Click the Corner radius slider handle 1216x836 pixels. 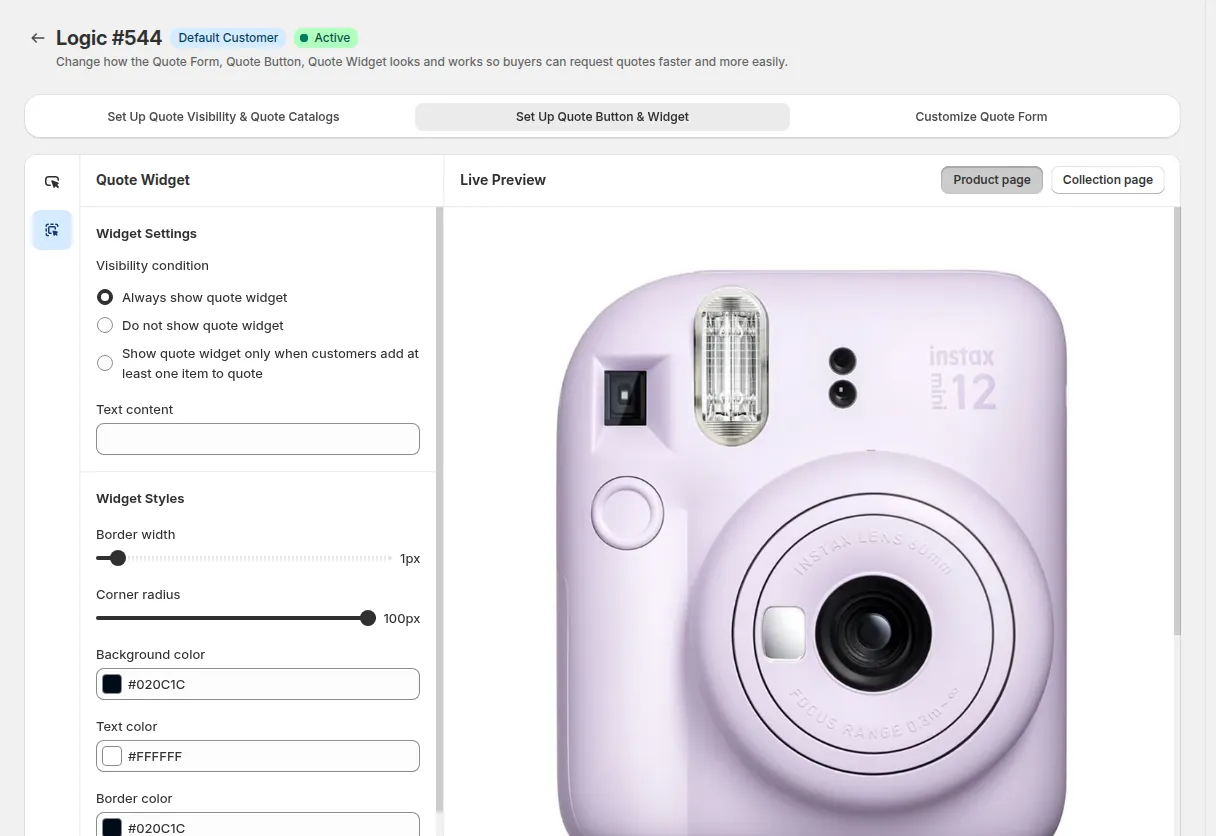(x=368, y=618)
